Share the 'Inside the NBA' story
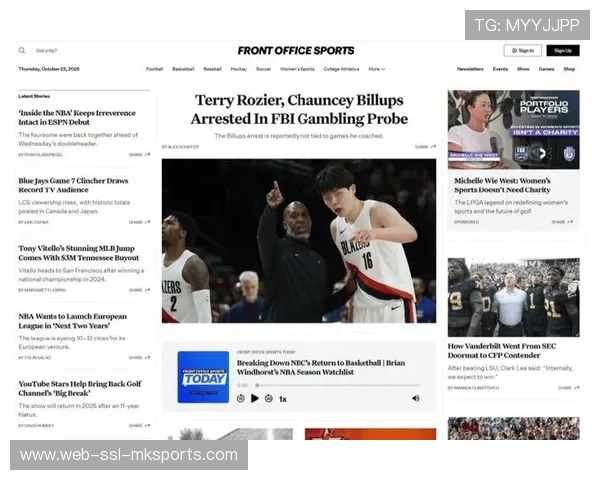Image resolution: width=600 pixels, height=480 pixels. [140, 155]
